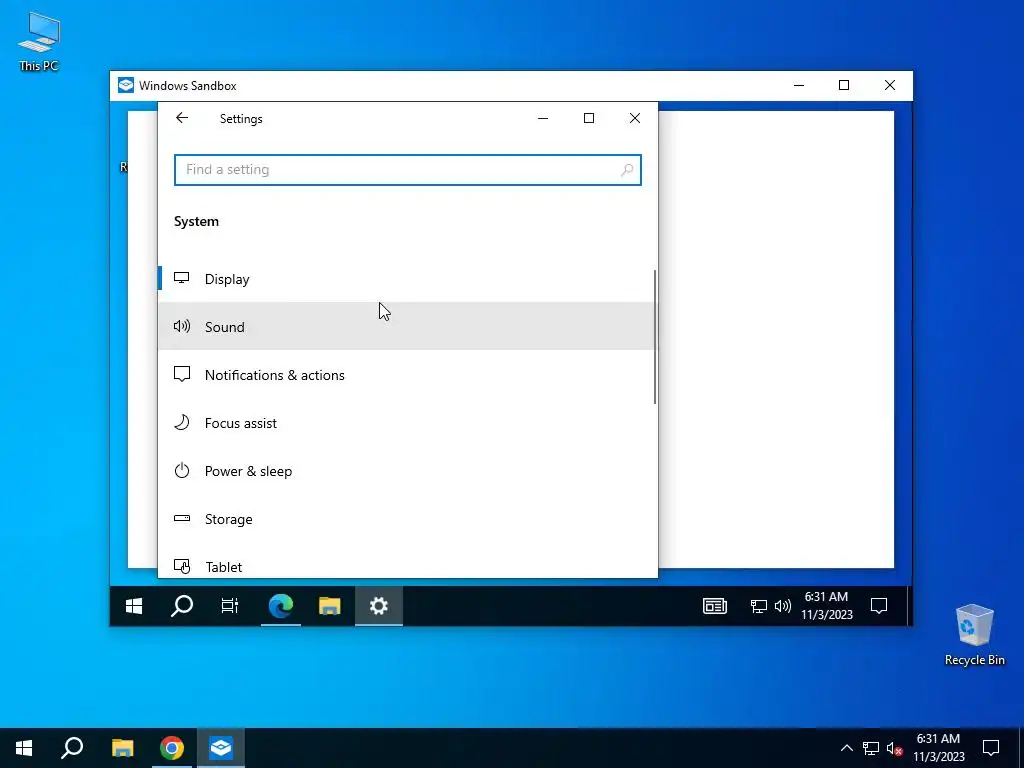This screenshot has width=1024, height=768.
Task: Show hidden icons in host tray
Action: click(846, 748)
